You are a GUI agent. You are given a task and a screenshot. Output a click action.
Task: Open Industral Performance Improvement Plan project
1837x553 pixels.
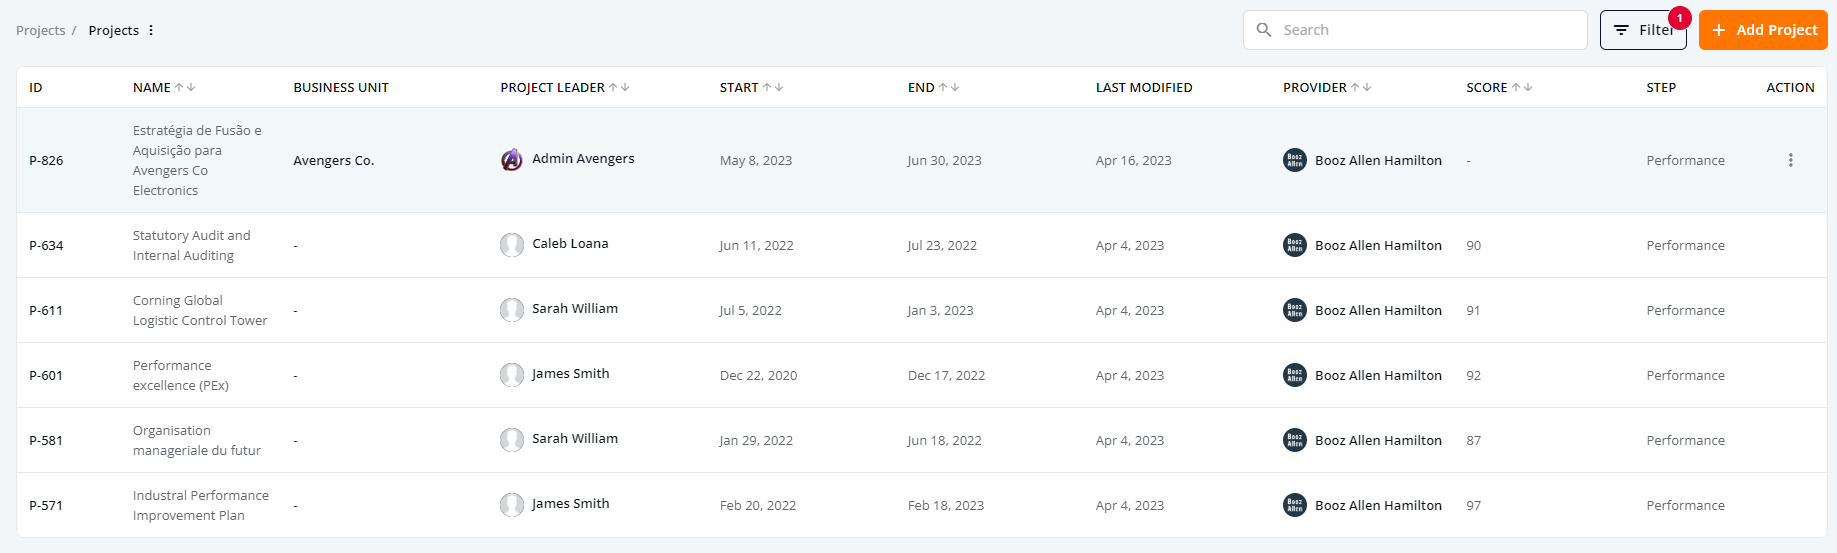tap(201, 505)
